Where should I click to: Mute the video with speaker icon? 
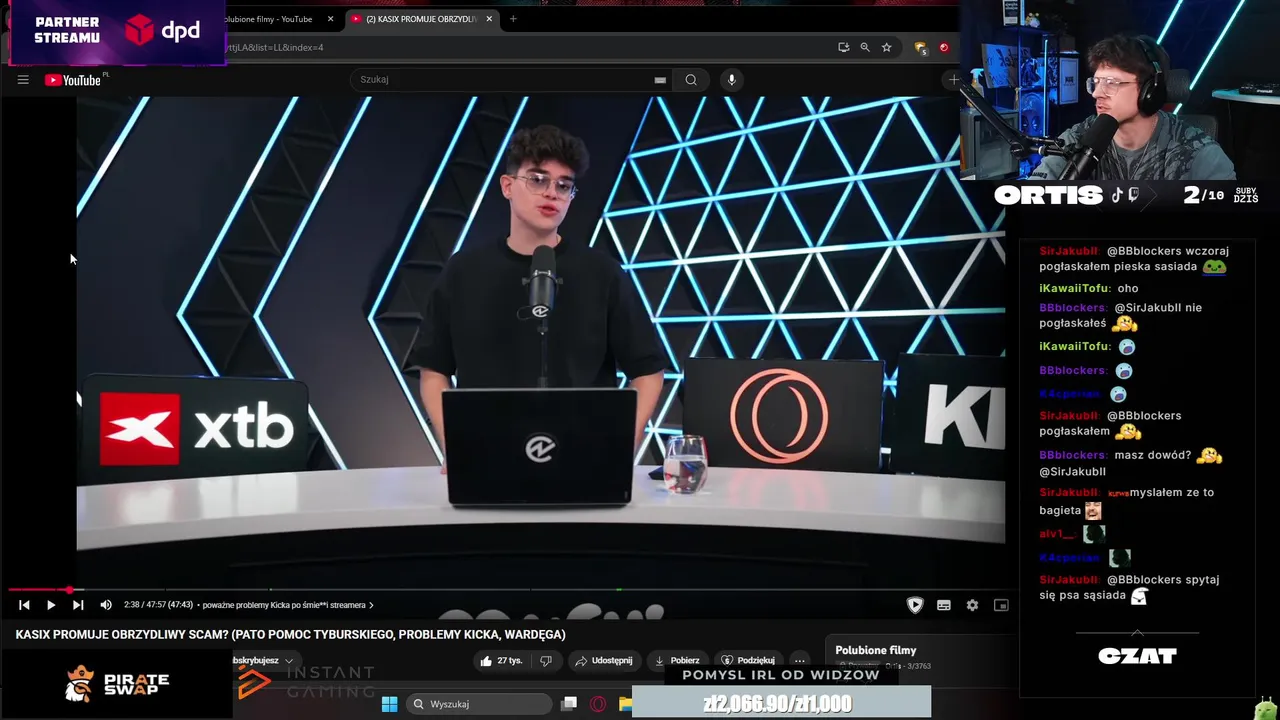[106, 605]
